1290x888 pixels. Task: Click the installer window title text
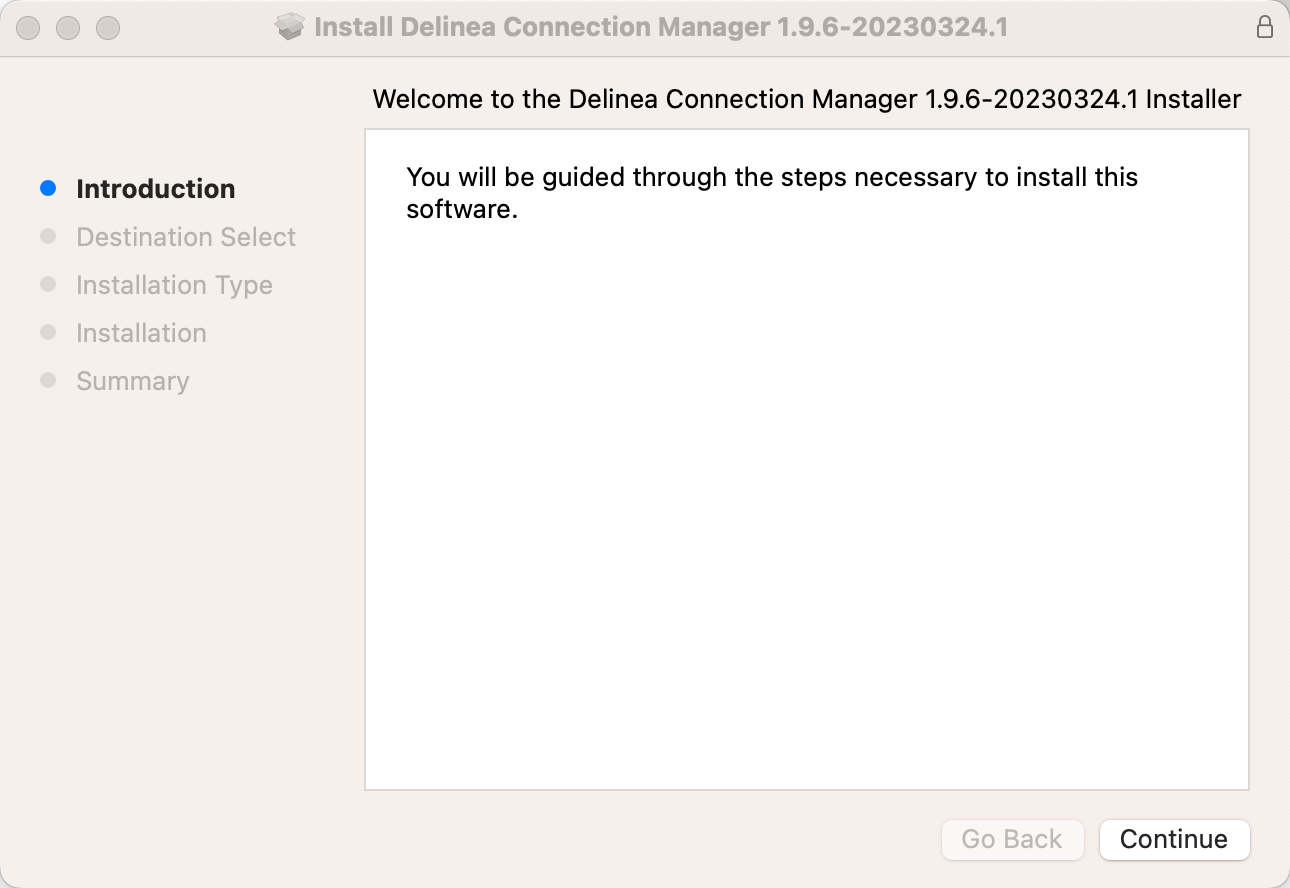click(660, 27)
